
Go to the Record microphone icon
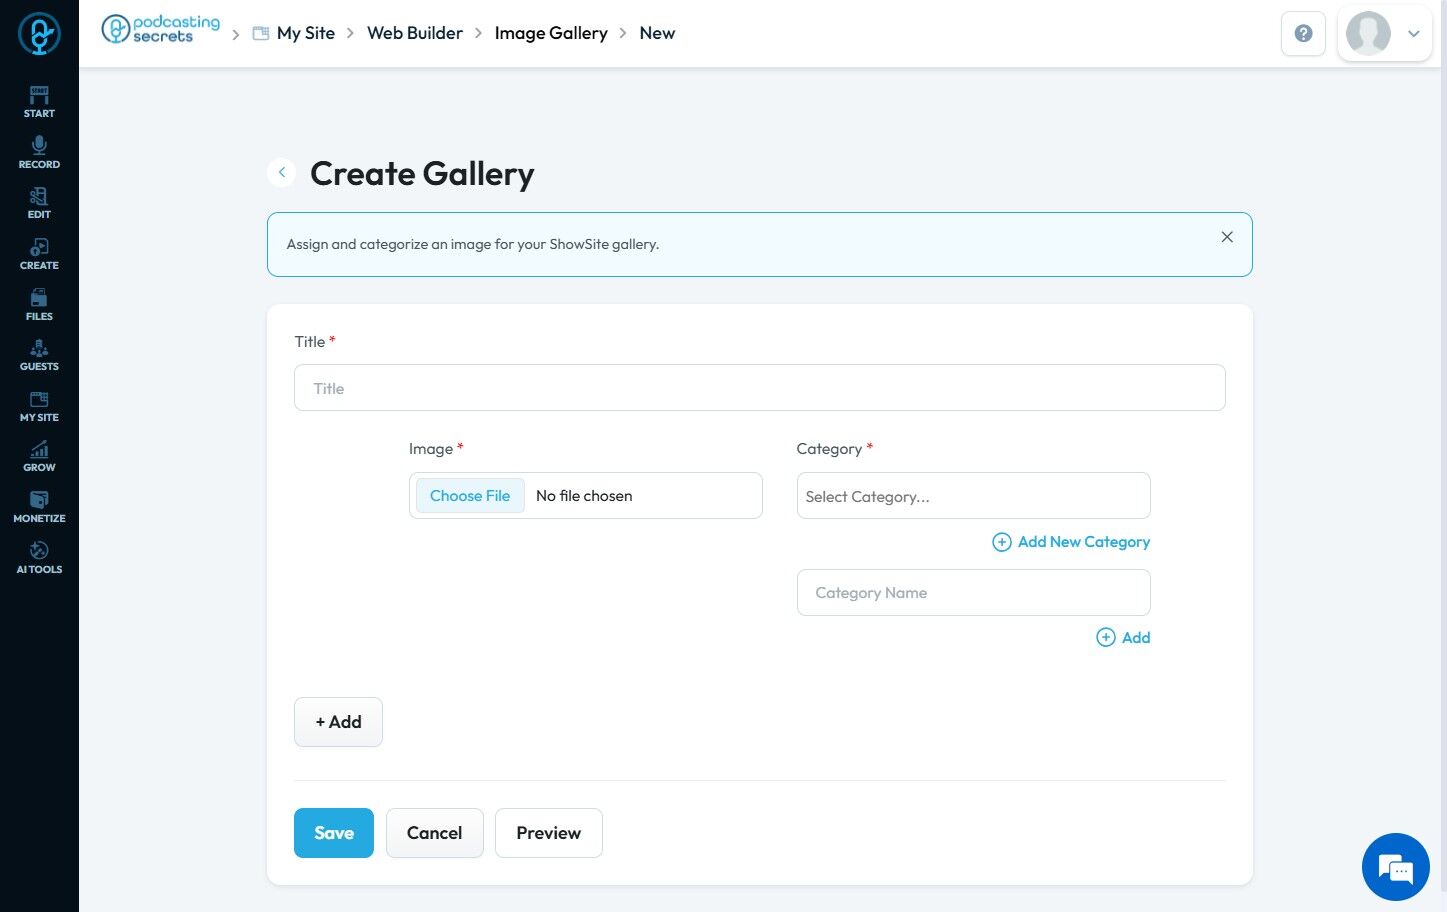39,152
